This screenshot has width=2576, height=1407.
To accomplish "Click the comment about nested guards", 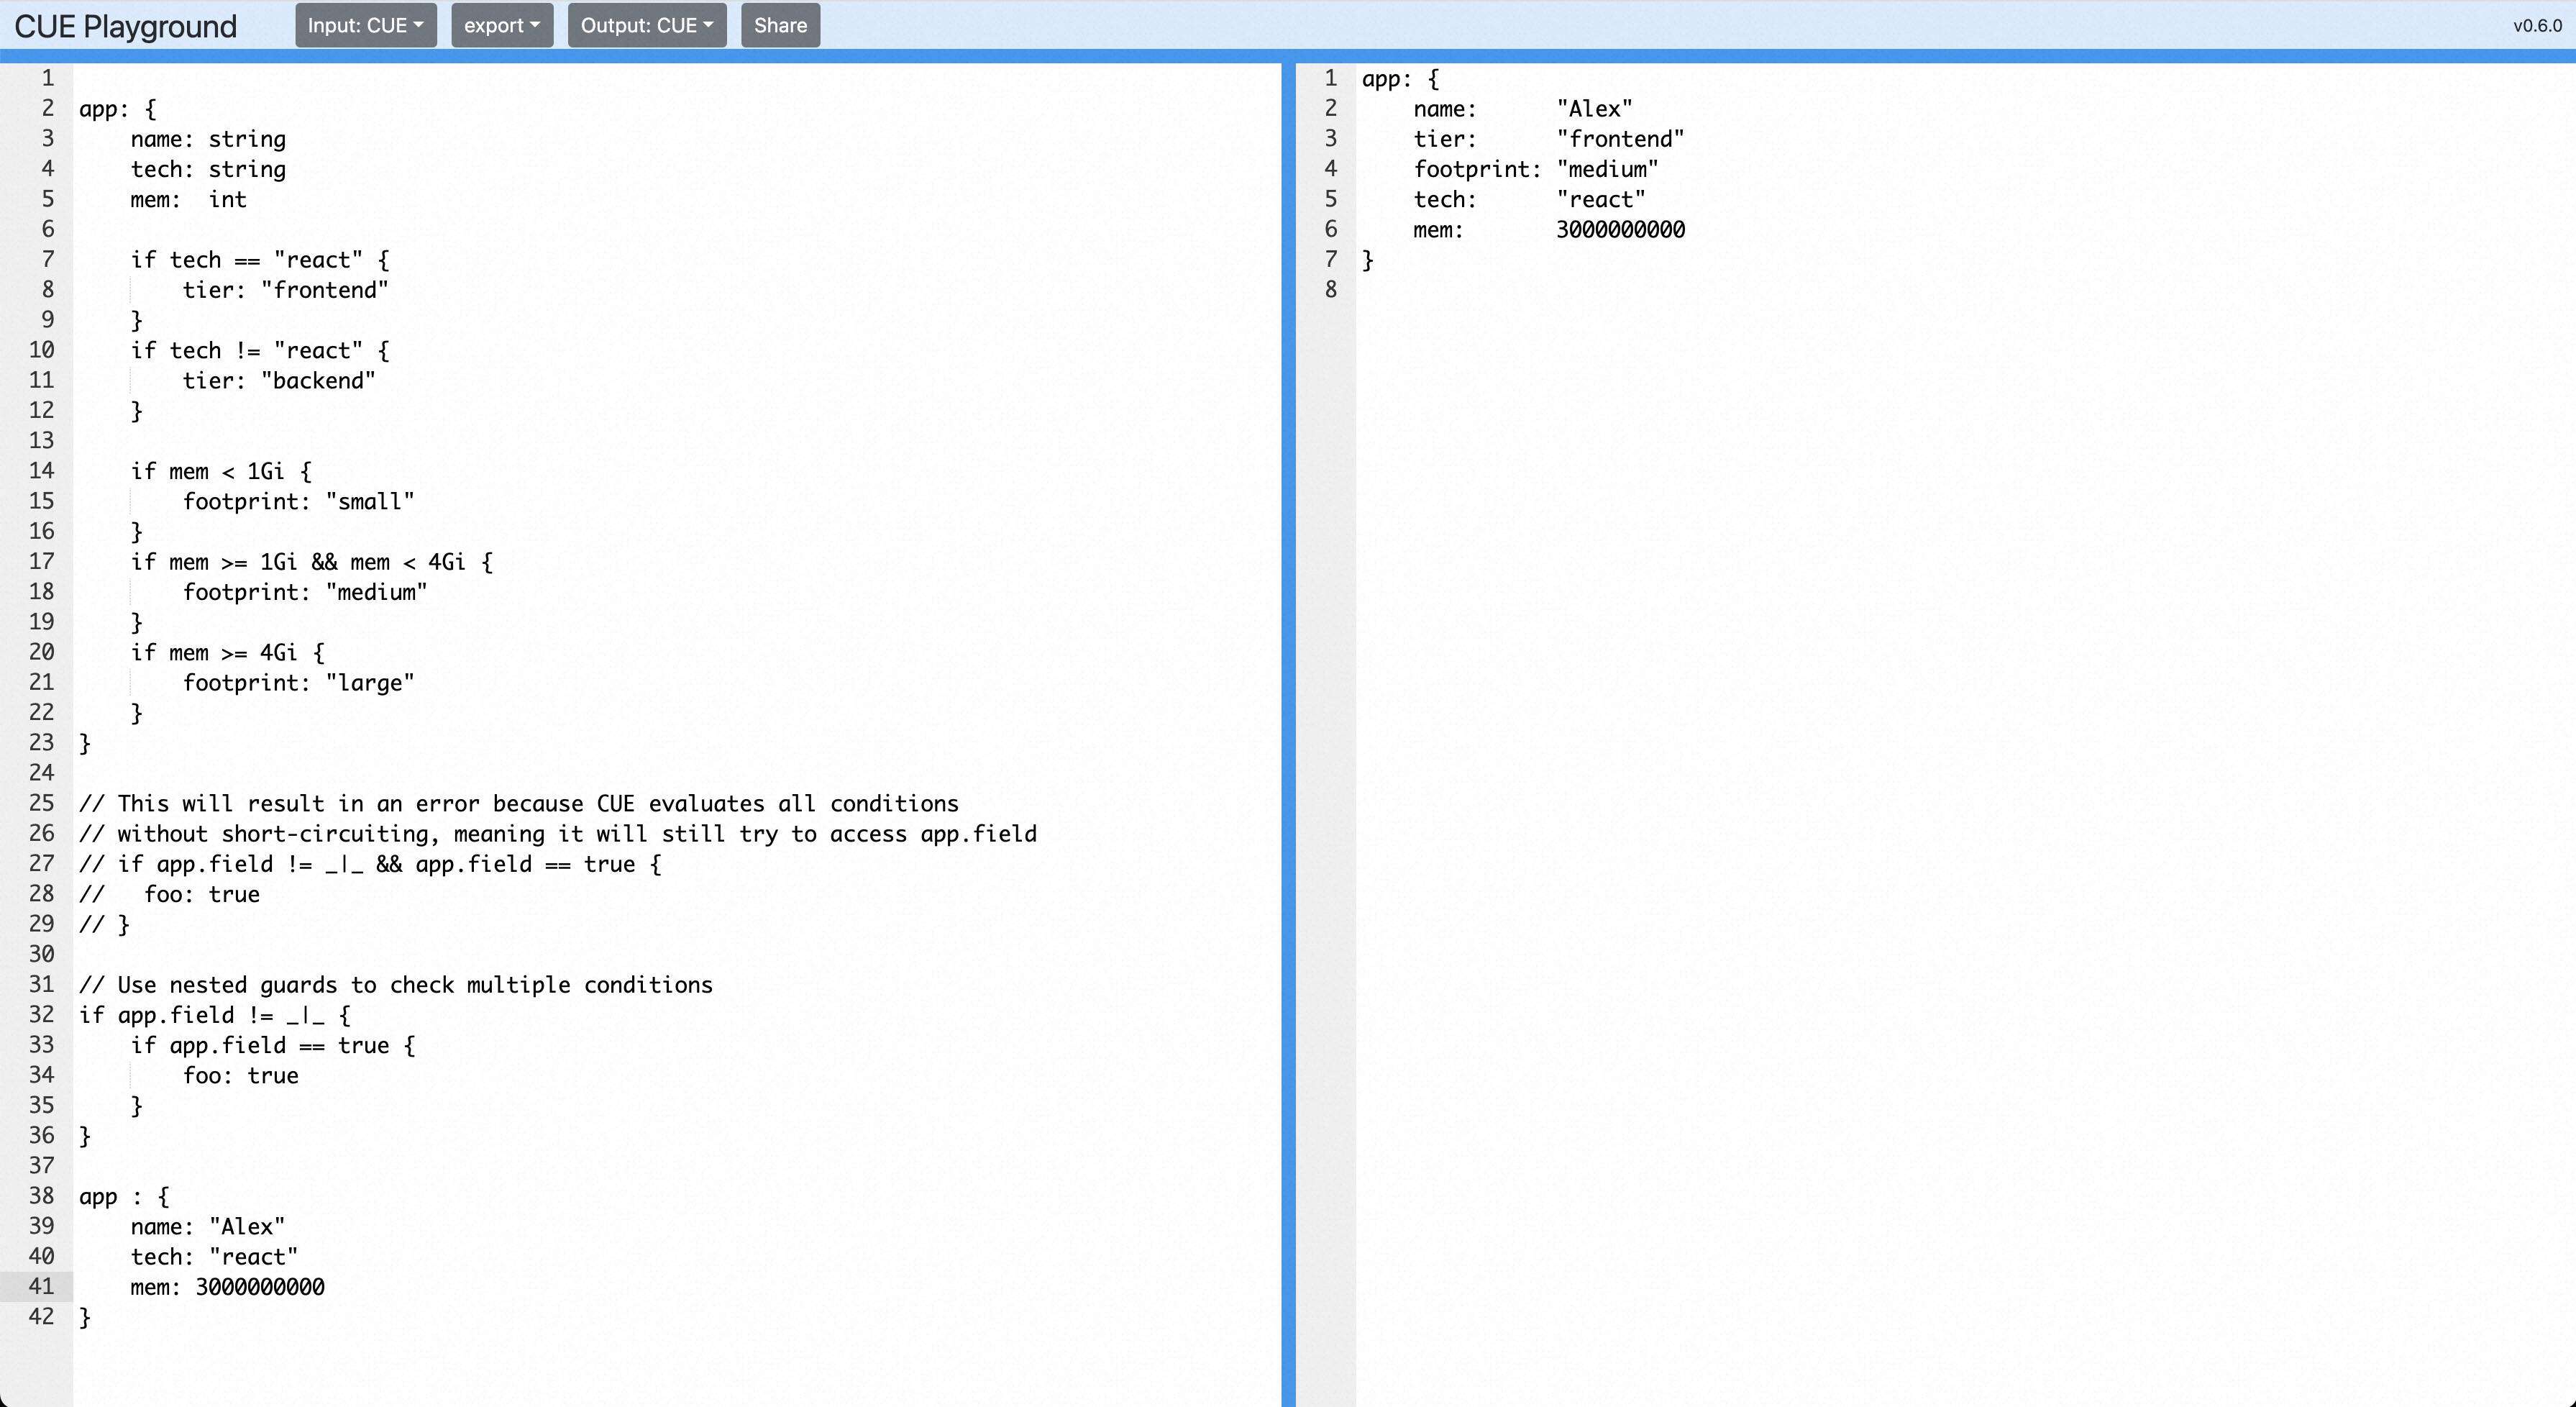I will coord(395,985).
